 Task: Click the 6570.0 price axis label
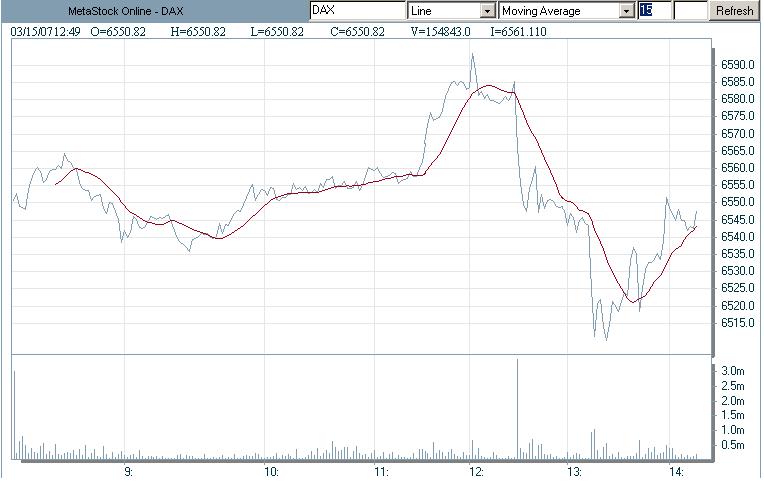coord(738,134)
